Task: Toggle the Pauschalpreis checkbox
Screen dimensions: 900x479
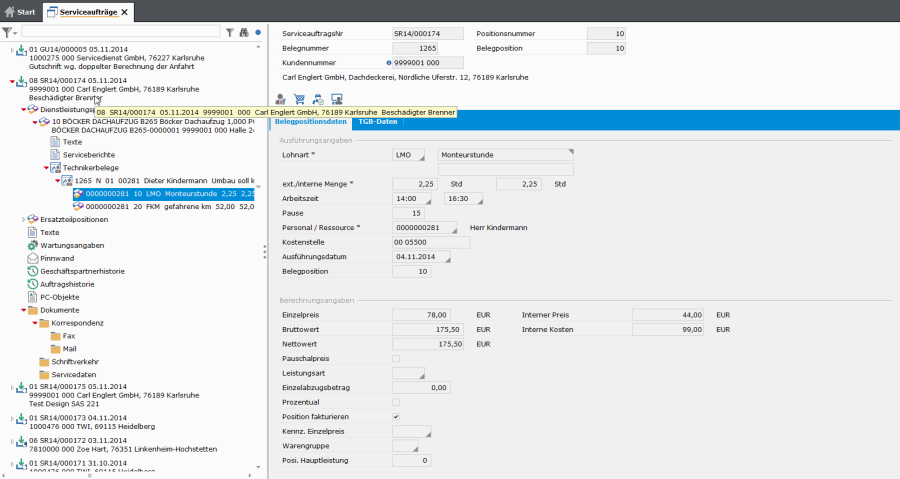Action: pyautogui.click(x=396, y=358)
